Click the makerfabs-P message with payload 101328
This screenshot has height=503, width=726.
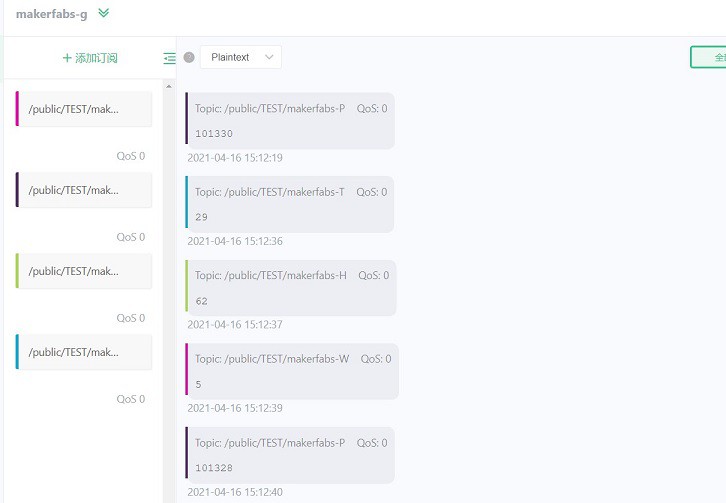point(290,455)
